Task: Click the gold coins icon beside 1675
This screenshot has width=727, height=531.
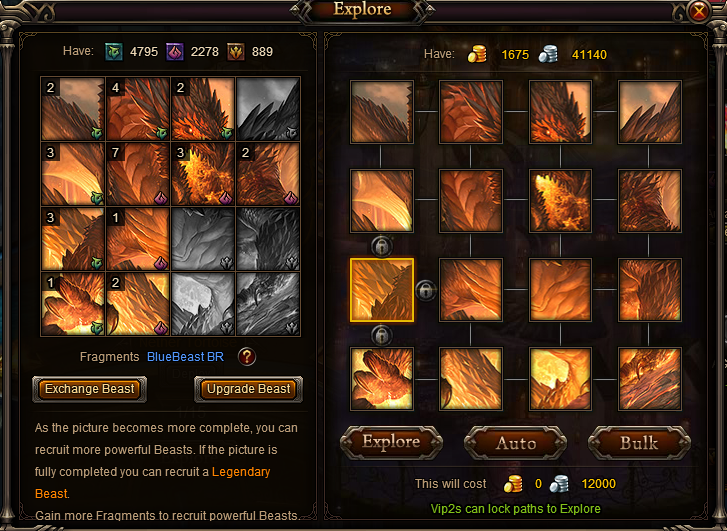Action: pyautogui.click(x=477, y=54)
